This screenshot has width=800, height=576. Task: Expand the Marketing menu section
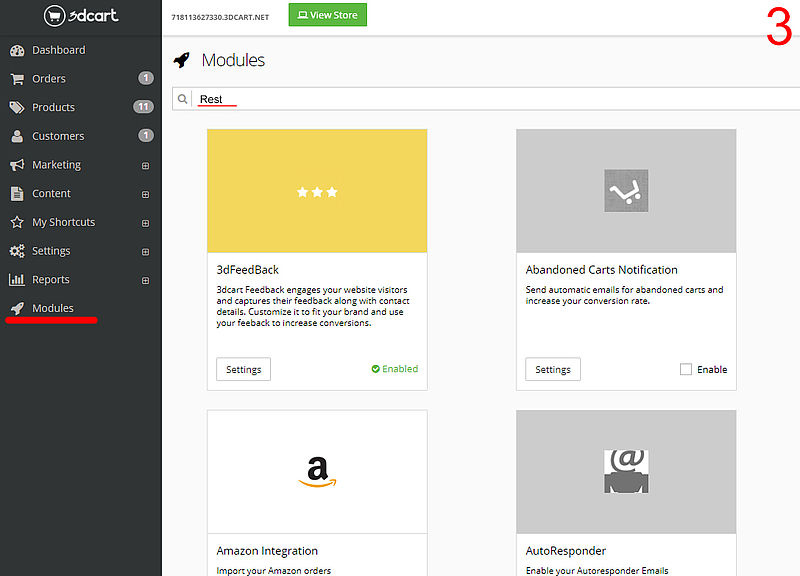point(145,165)
